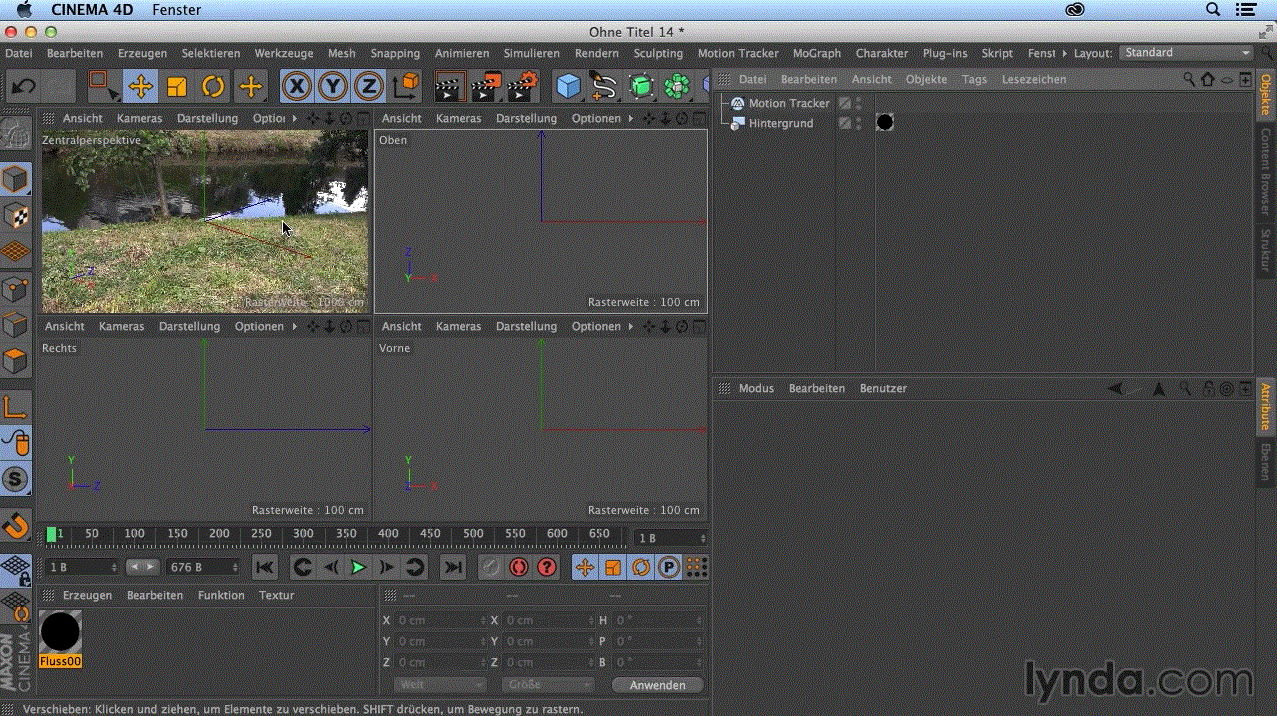
Task: Select the Scale tool in top toolbar
Action: click(177, 87)
